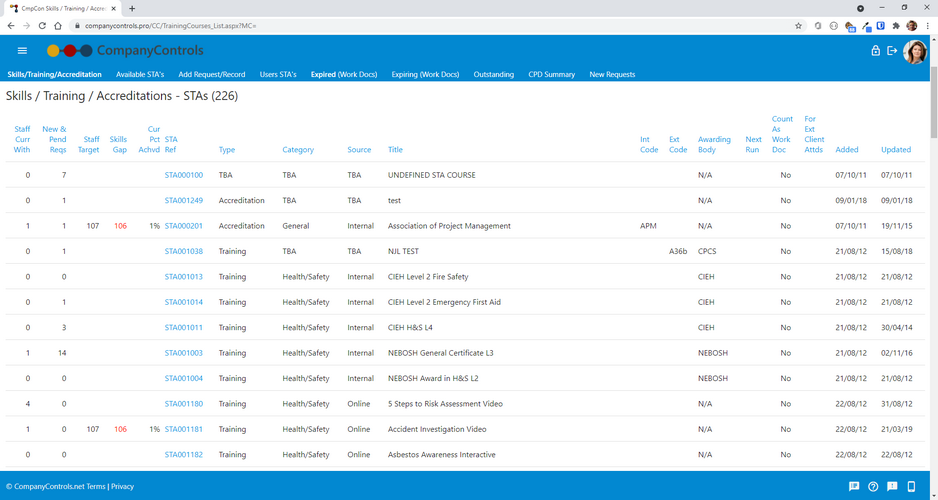Click the browser home button
938x500 pixels.
coord(57,26)
